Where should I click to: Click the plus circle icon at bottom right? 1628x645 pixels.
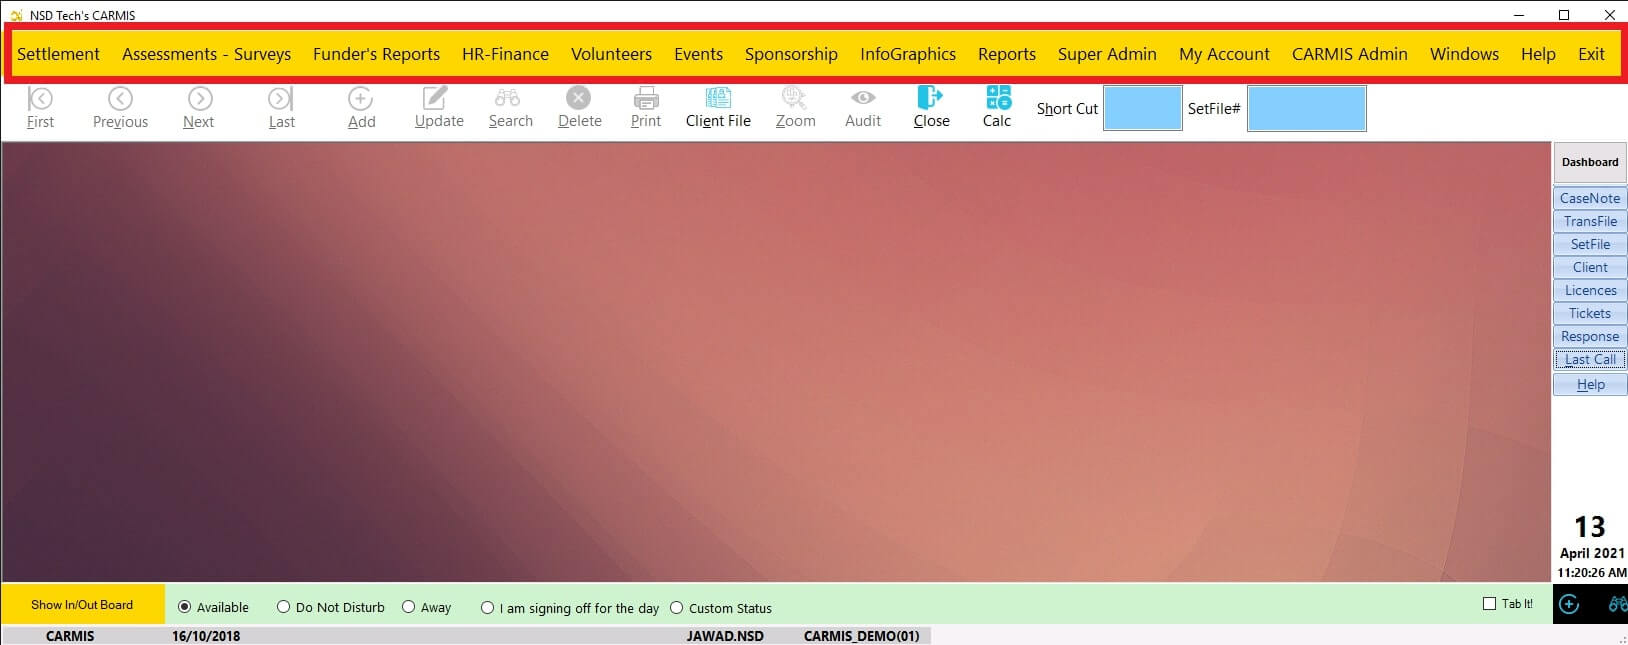click(1570, 604)
